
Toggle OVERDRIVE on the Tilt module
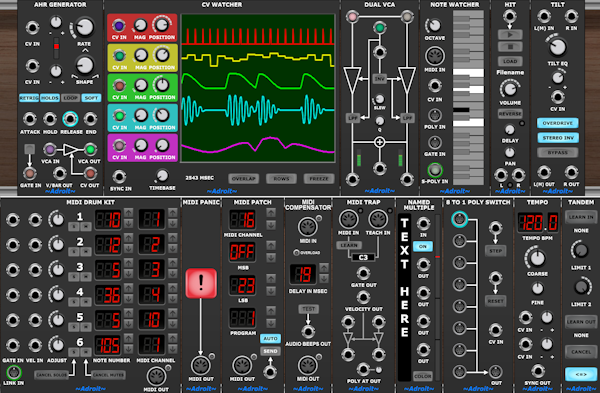coord(558,123)
